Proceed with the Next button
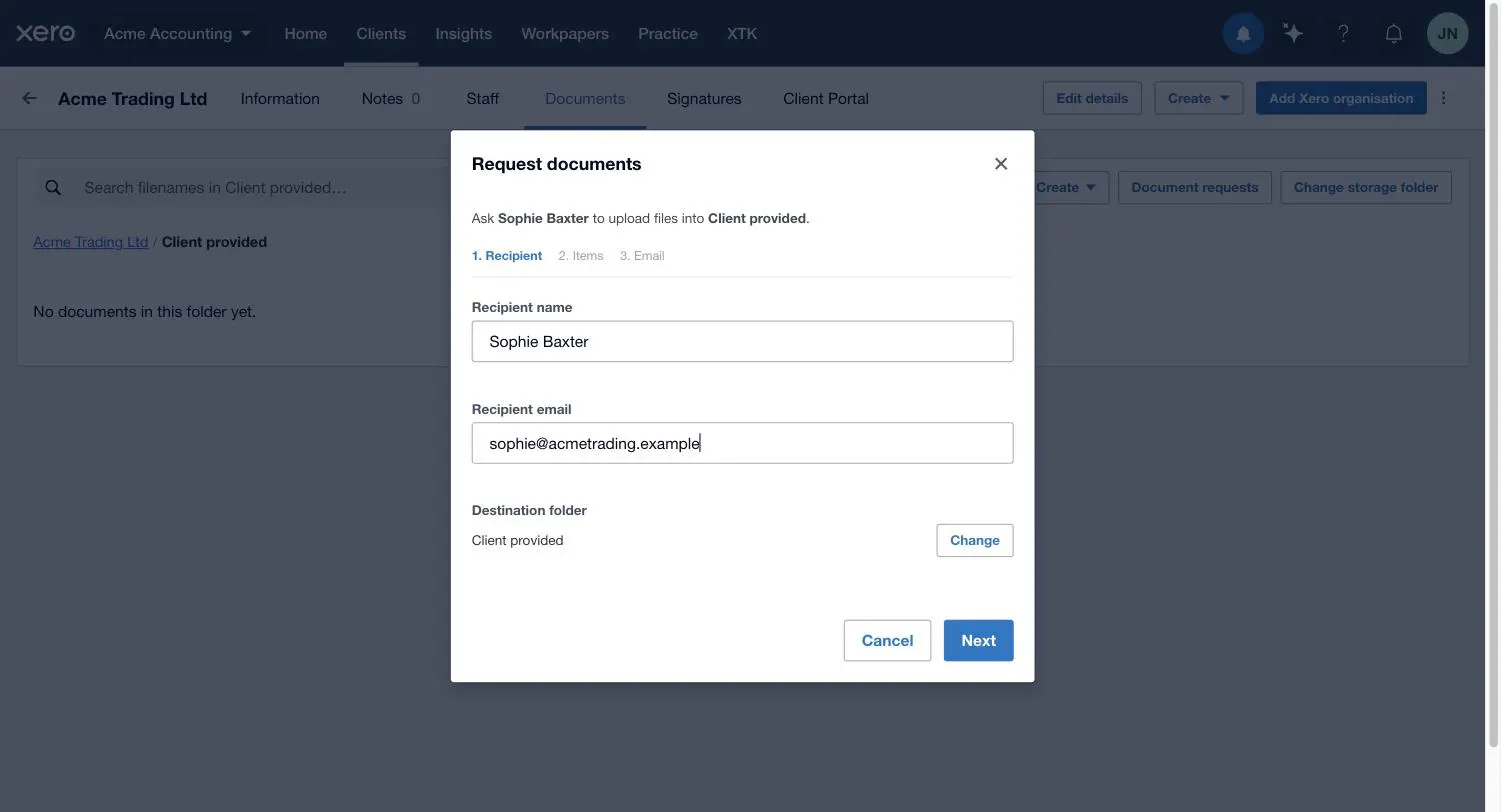The height and width of the screenshot is (812, 1501). click(x=978, y=640)
